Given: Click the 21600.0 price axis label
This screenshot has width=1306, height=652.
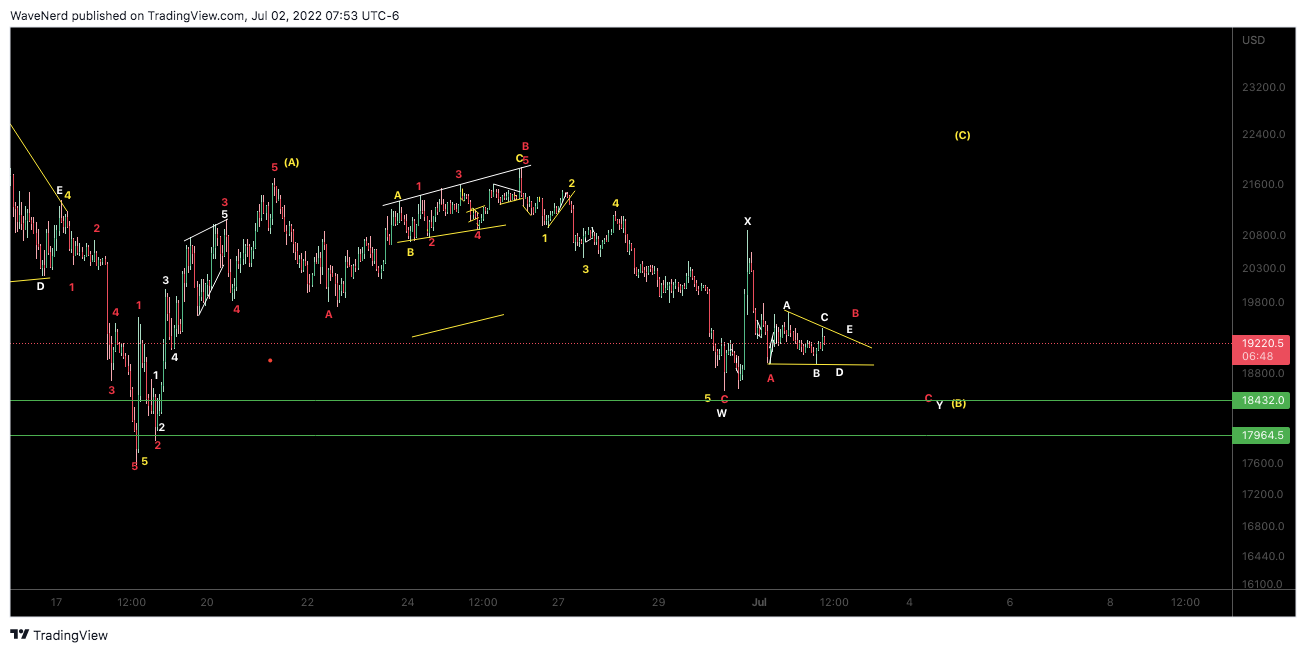Looking at the screenshot, I should click(1262, 185).
